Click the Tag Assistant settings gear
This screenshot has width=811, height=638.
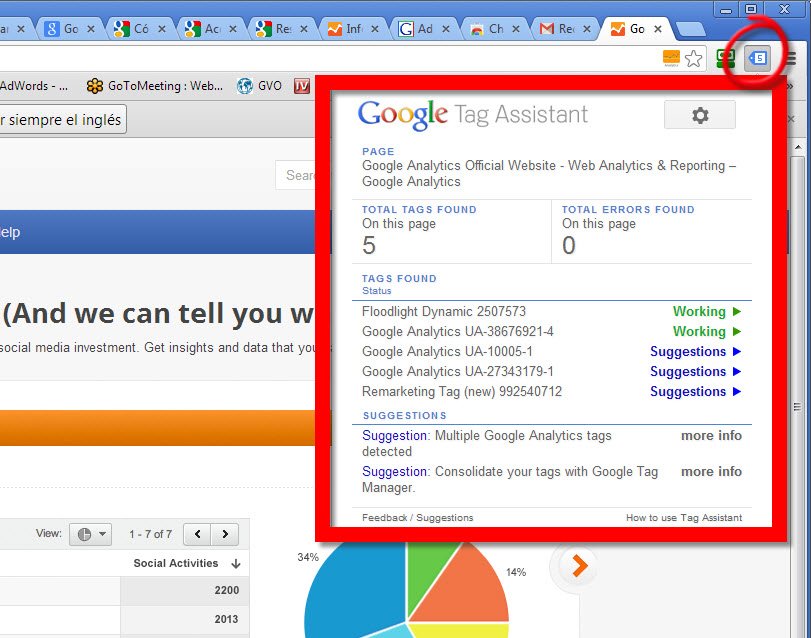699,114
